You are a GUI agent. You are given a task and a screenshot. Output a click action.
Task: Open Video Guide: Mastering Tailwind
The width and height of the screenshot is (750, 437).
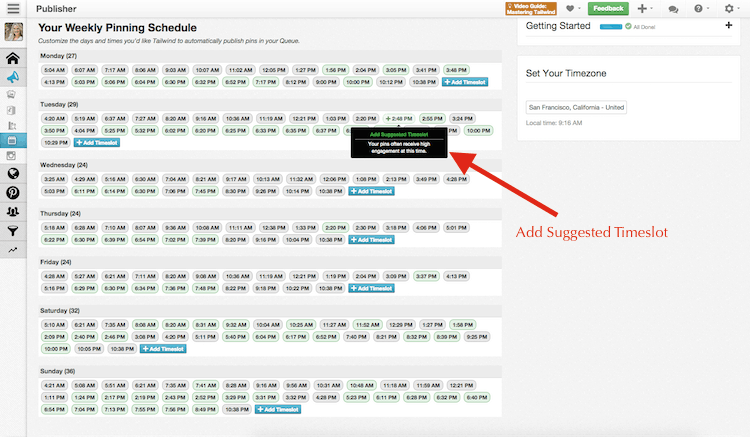point(531,9)
